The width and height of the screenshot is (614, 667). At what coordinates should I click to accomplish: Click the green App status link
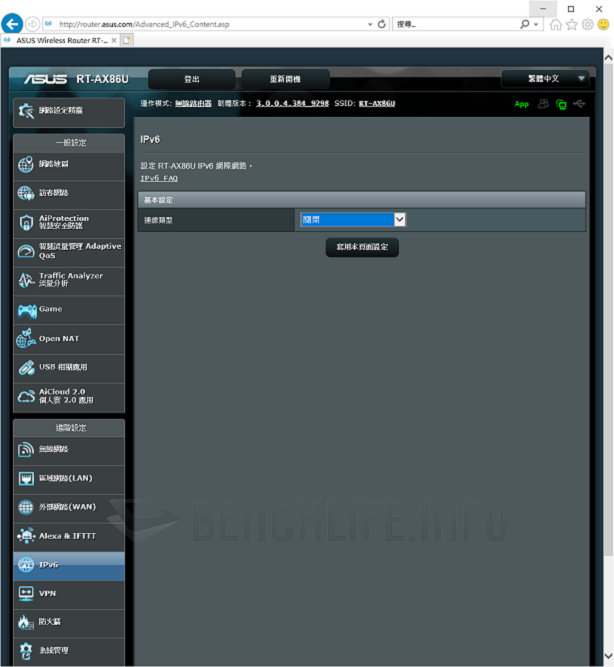pyautogui.click(x=521, y=104)
